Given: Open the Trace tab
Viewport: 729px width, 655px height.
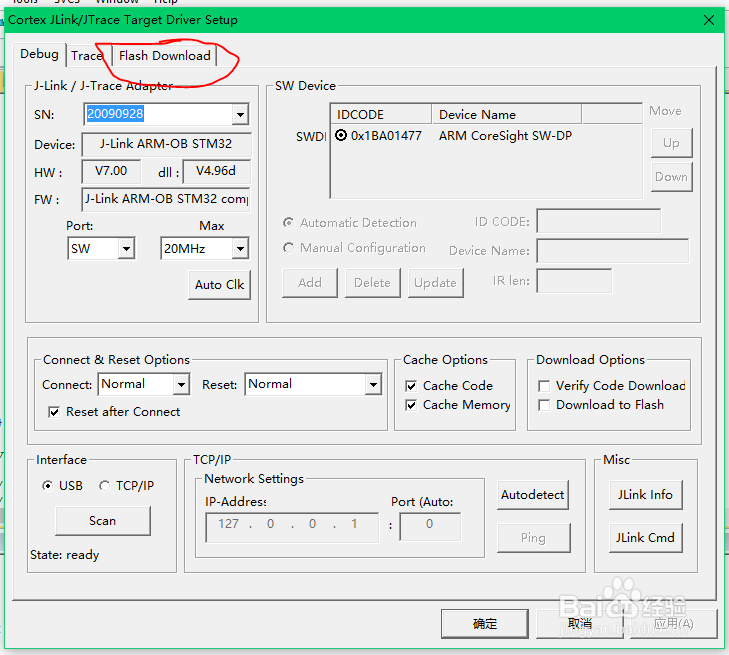Looking at the screenshot, I should pyautogui.click(x=86, y=56).
